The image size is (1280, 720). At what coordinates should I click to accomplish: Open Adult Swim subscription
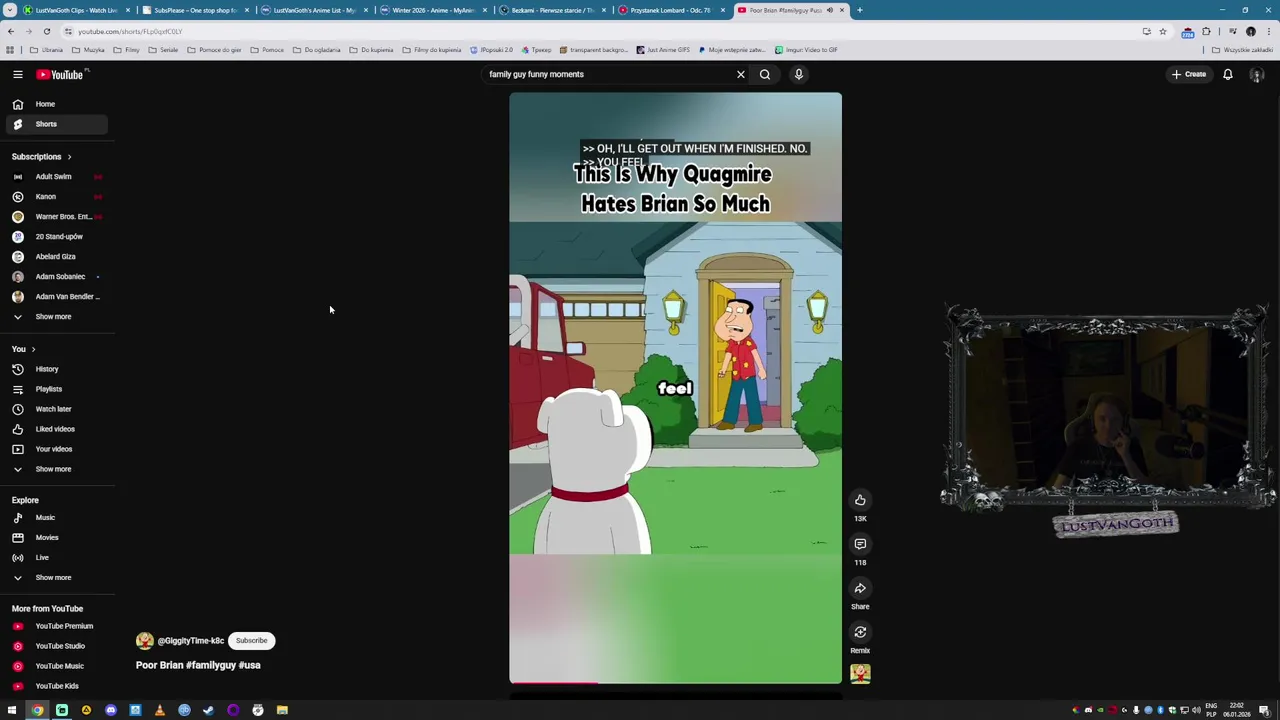(x=55, y=177)
